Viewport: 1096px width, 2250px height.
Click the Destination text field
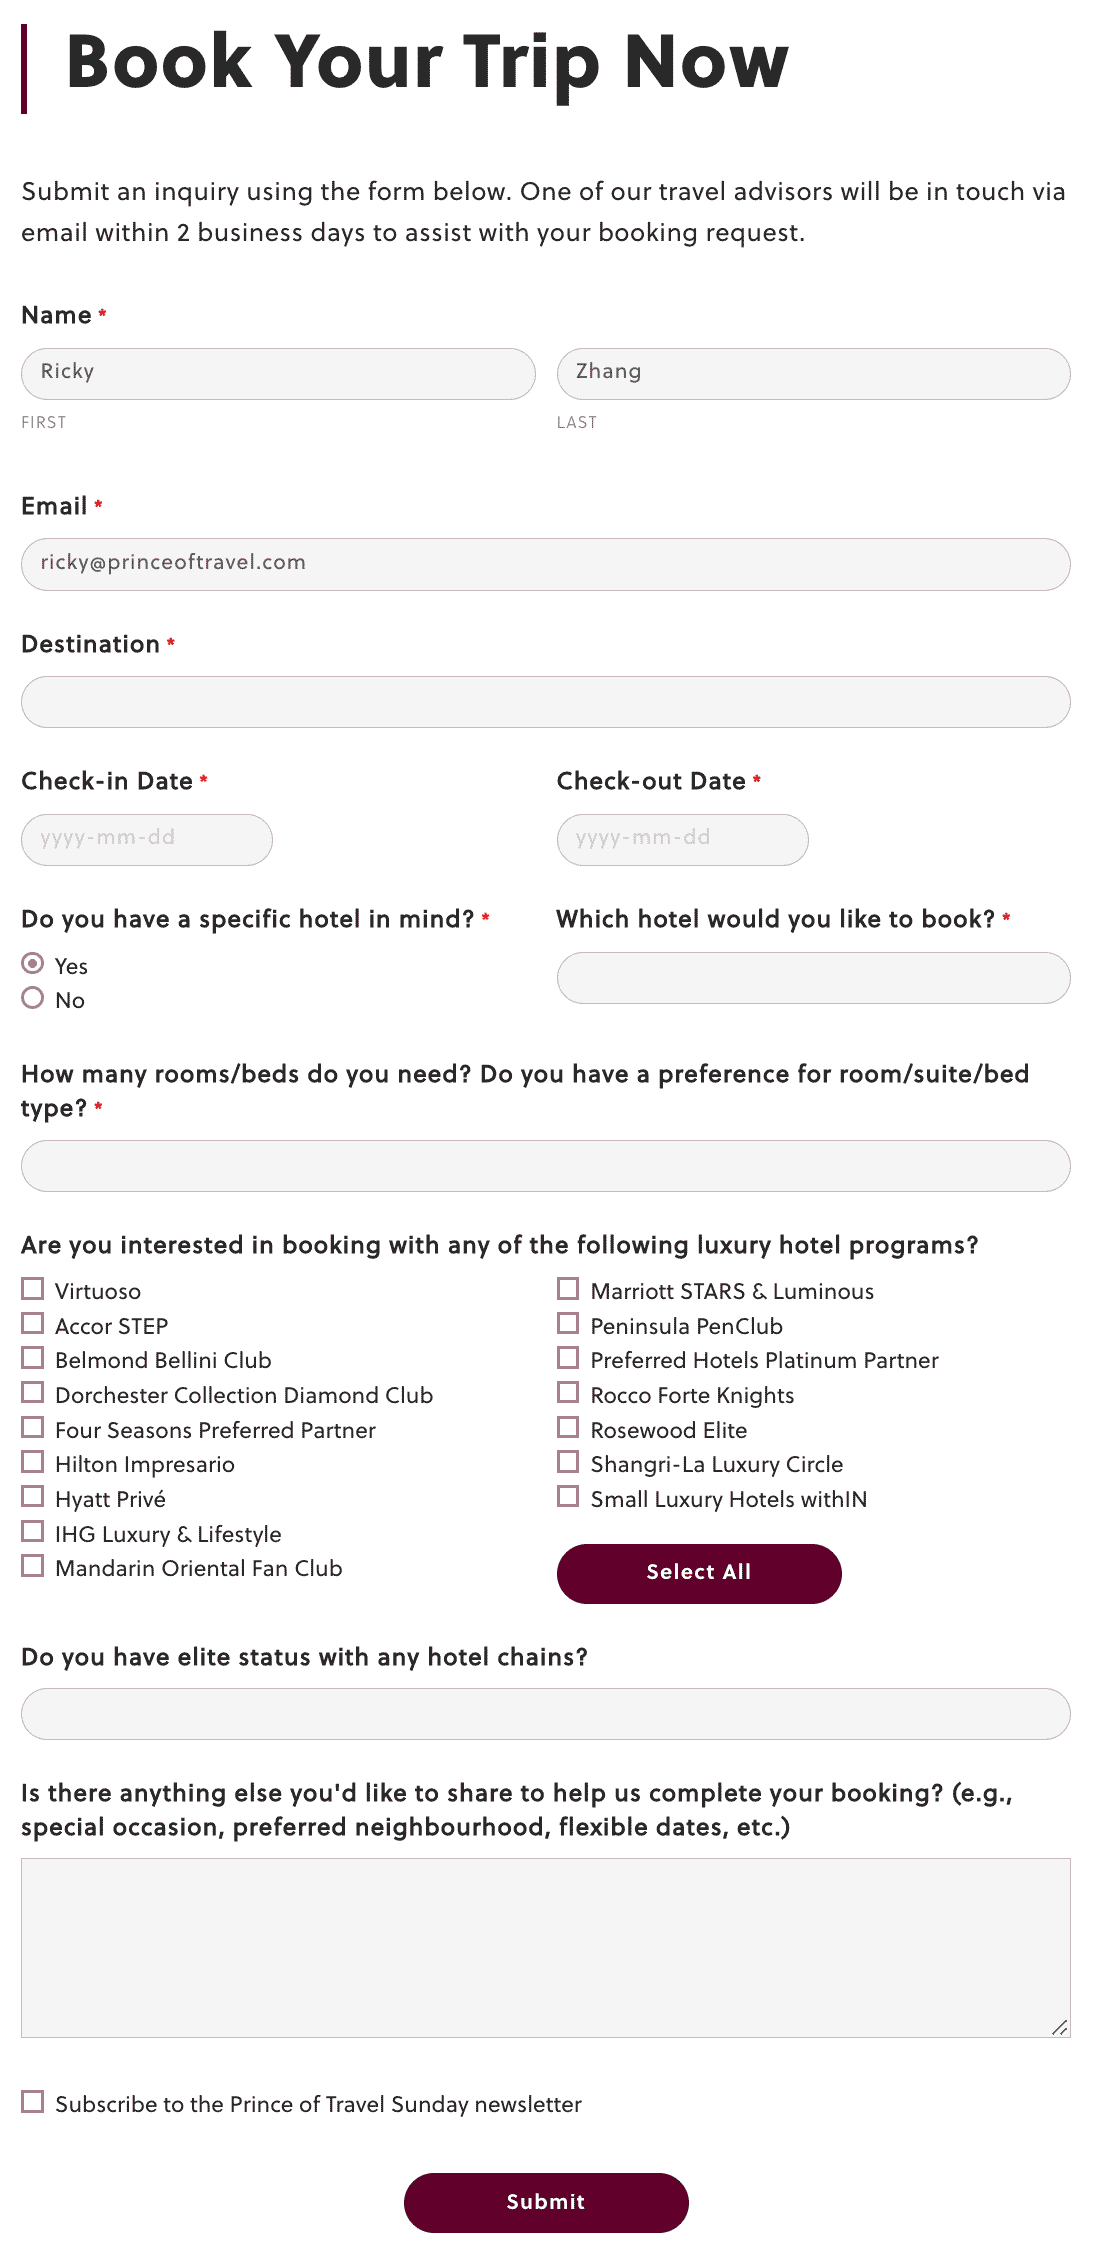[x=546, y=702]
